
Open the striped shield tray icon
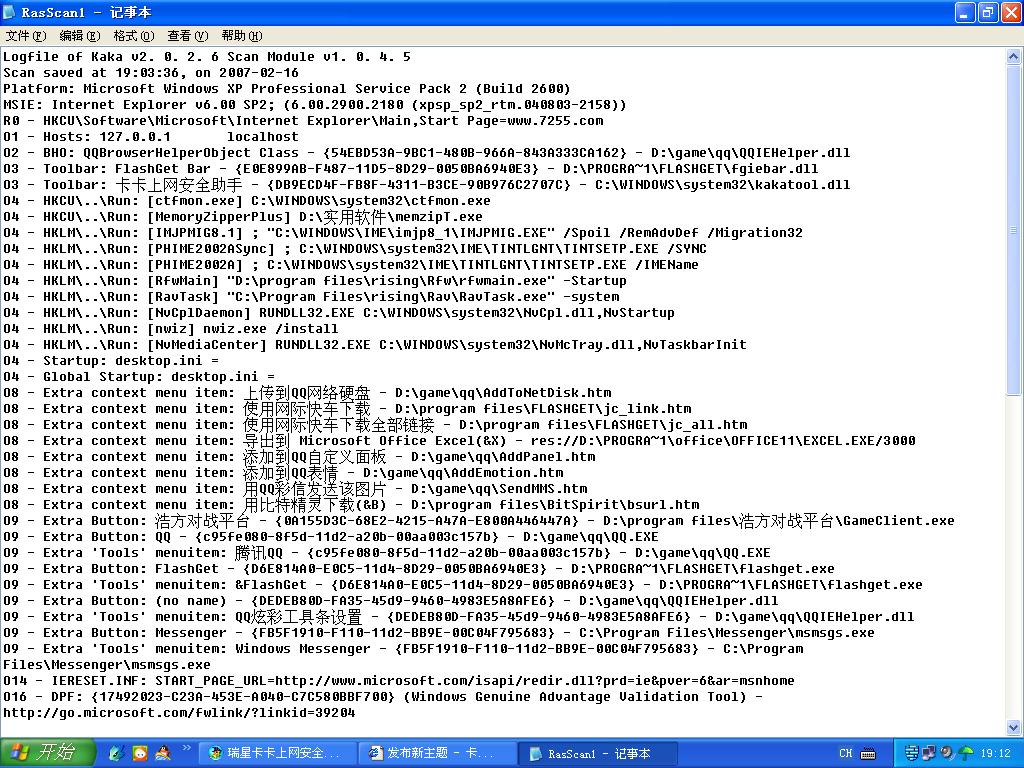pyautogui.click(x=912, y=753)
